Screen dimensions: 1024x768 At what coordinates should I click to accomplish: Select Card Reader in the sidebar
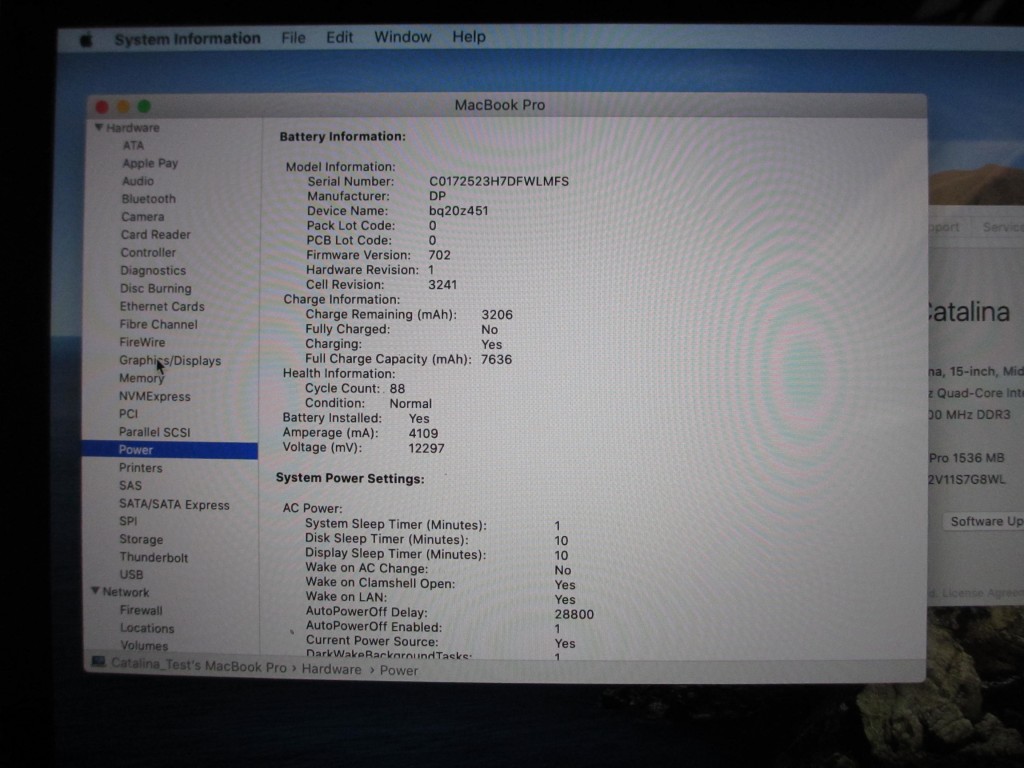pos(155,234)
